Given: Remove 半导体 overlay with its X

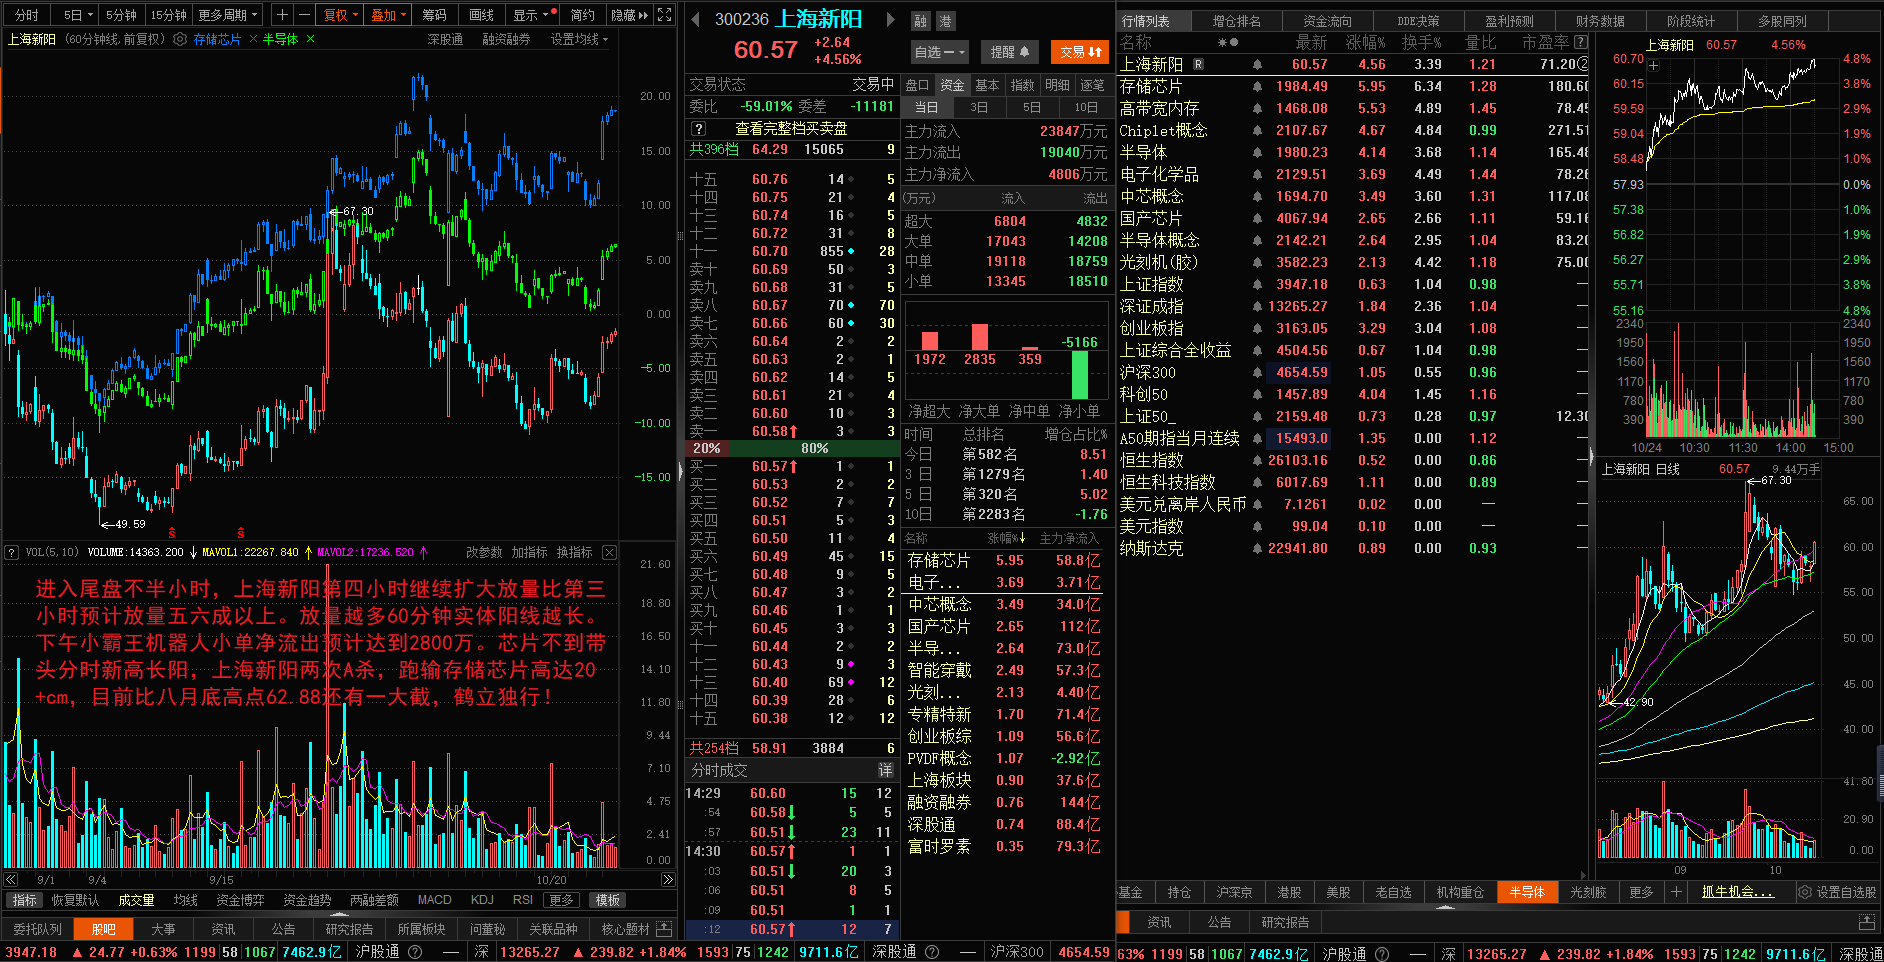Looking at the screenshot, I should pyautogui.click(x=311, y=39).
